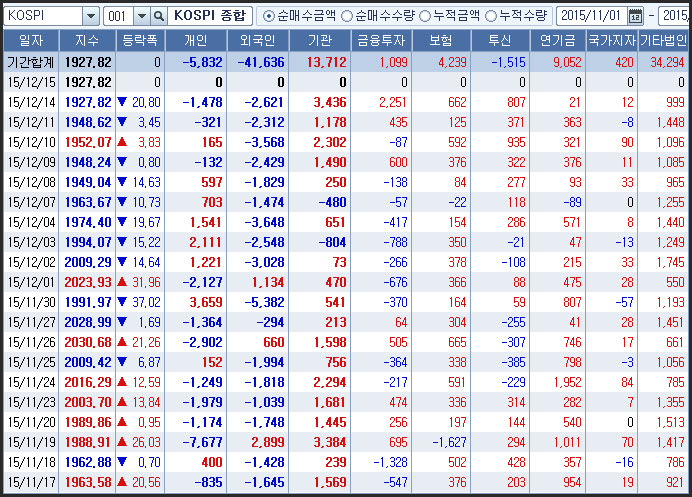Select the 15/12/14 date row
Image resolution: width=692 pixels, height=497 pixels.
[346, 102]
